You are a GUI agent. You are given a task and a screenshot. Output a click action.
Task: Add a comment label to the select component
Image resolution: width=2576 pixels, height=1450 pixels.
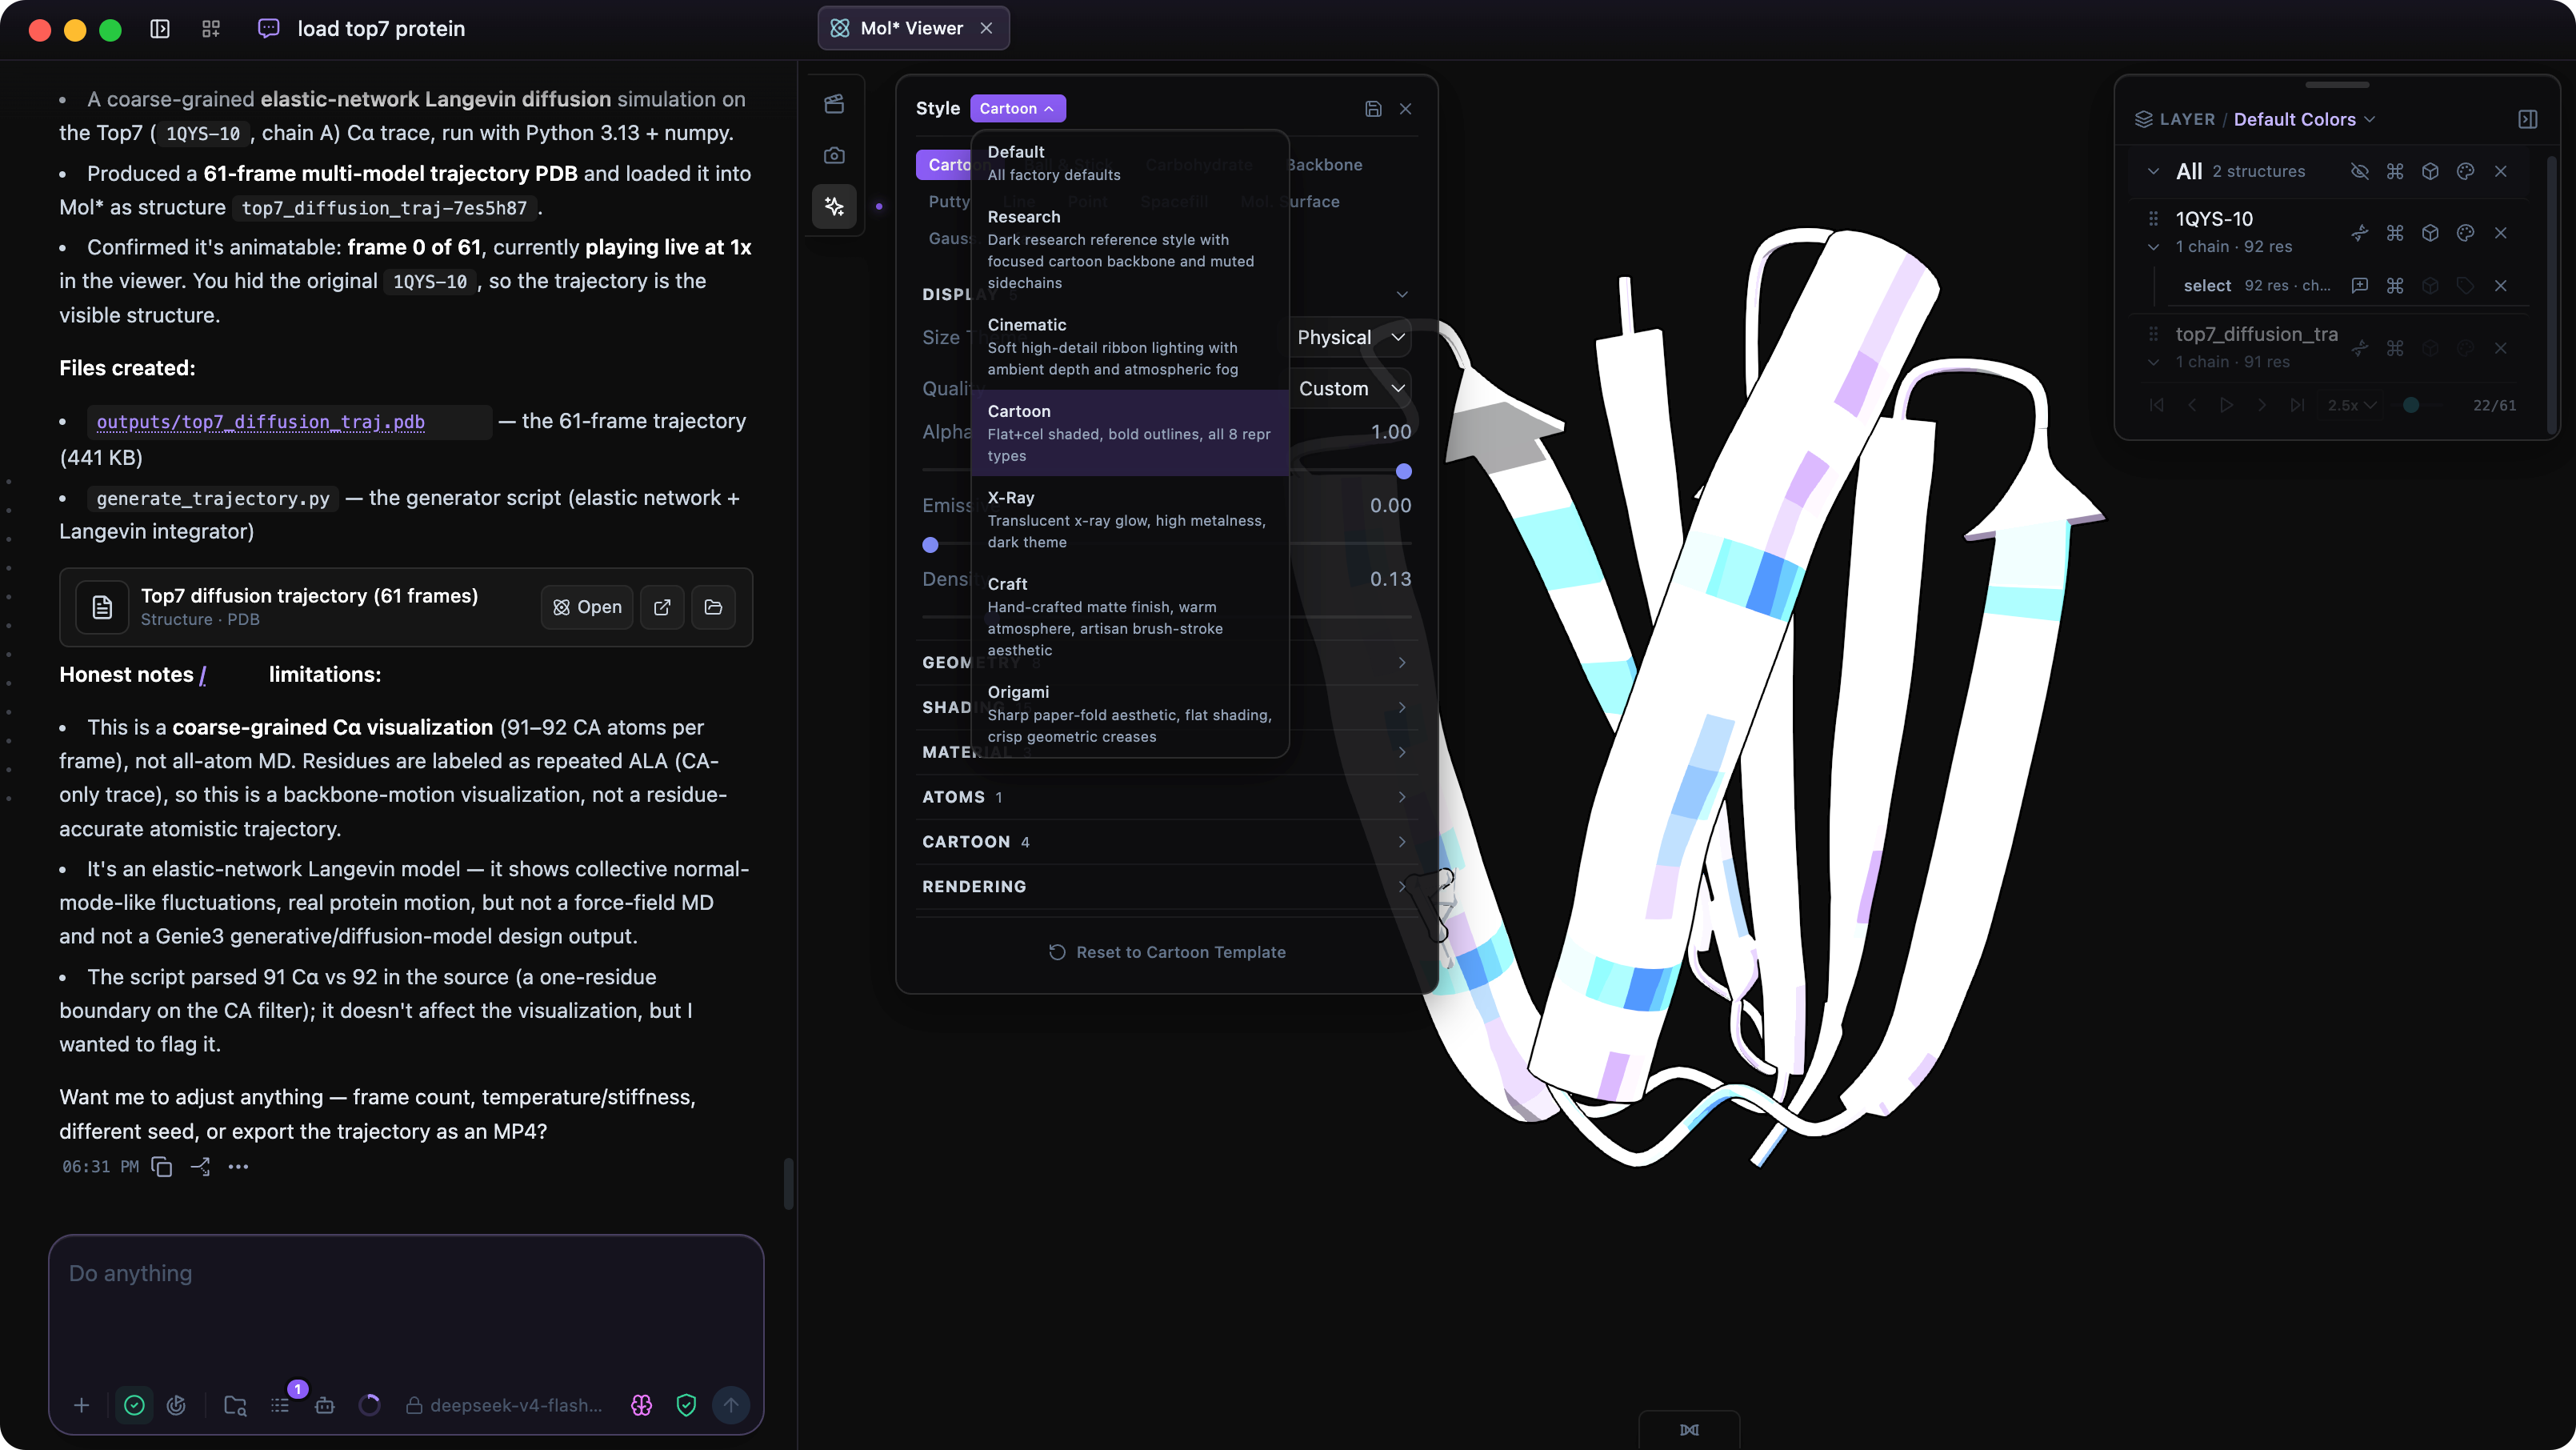(2359, 286)
